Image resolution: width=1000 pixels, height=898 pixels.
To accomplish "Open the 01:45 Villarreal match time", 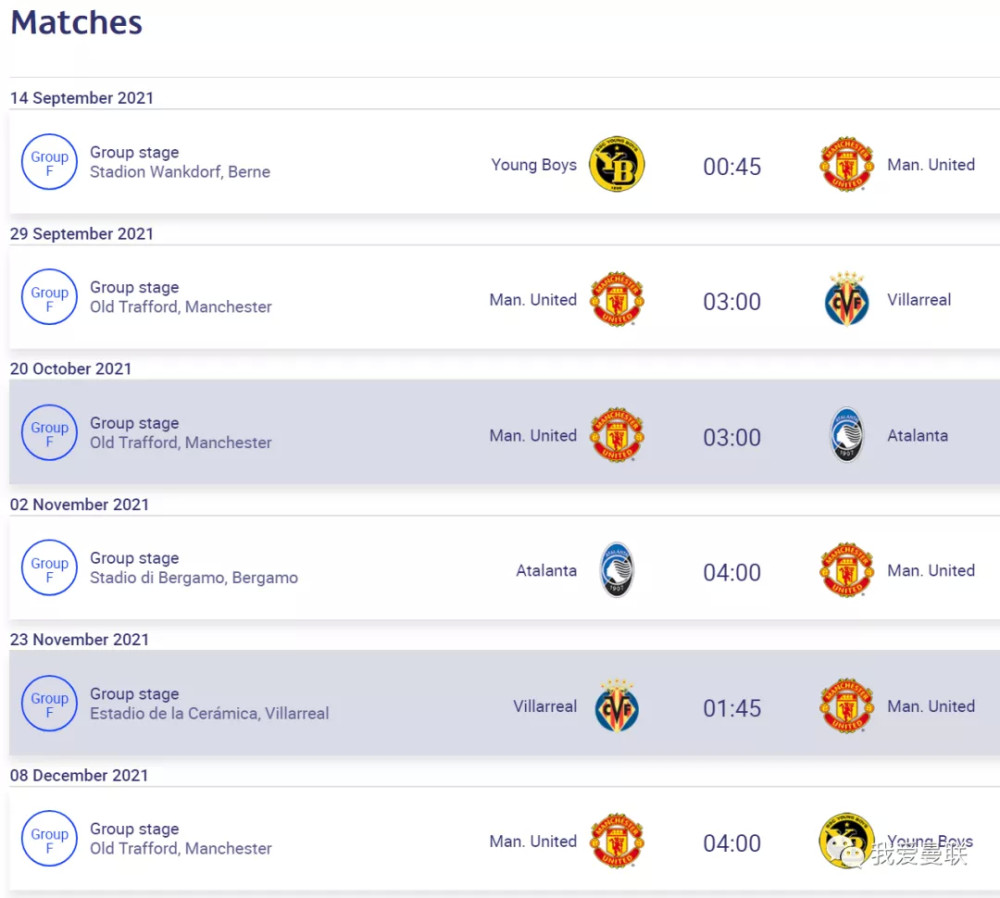I will 732,708.
